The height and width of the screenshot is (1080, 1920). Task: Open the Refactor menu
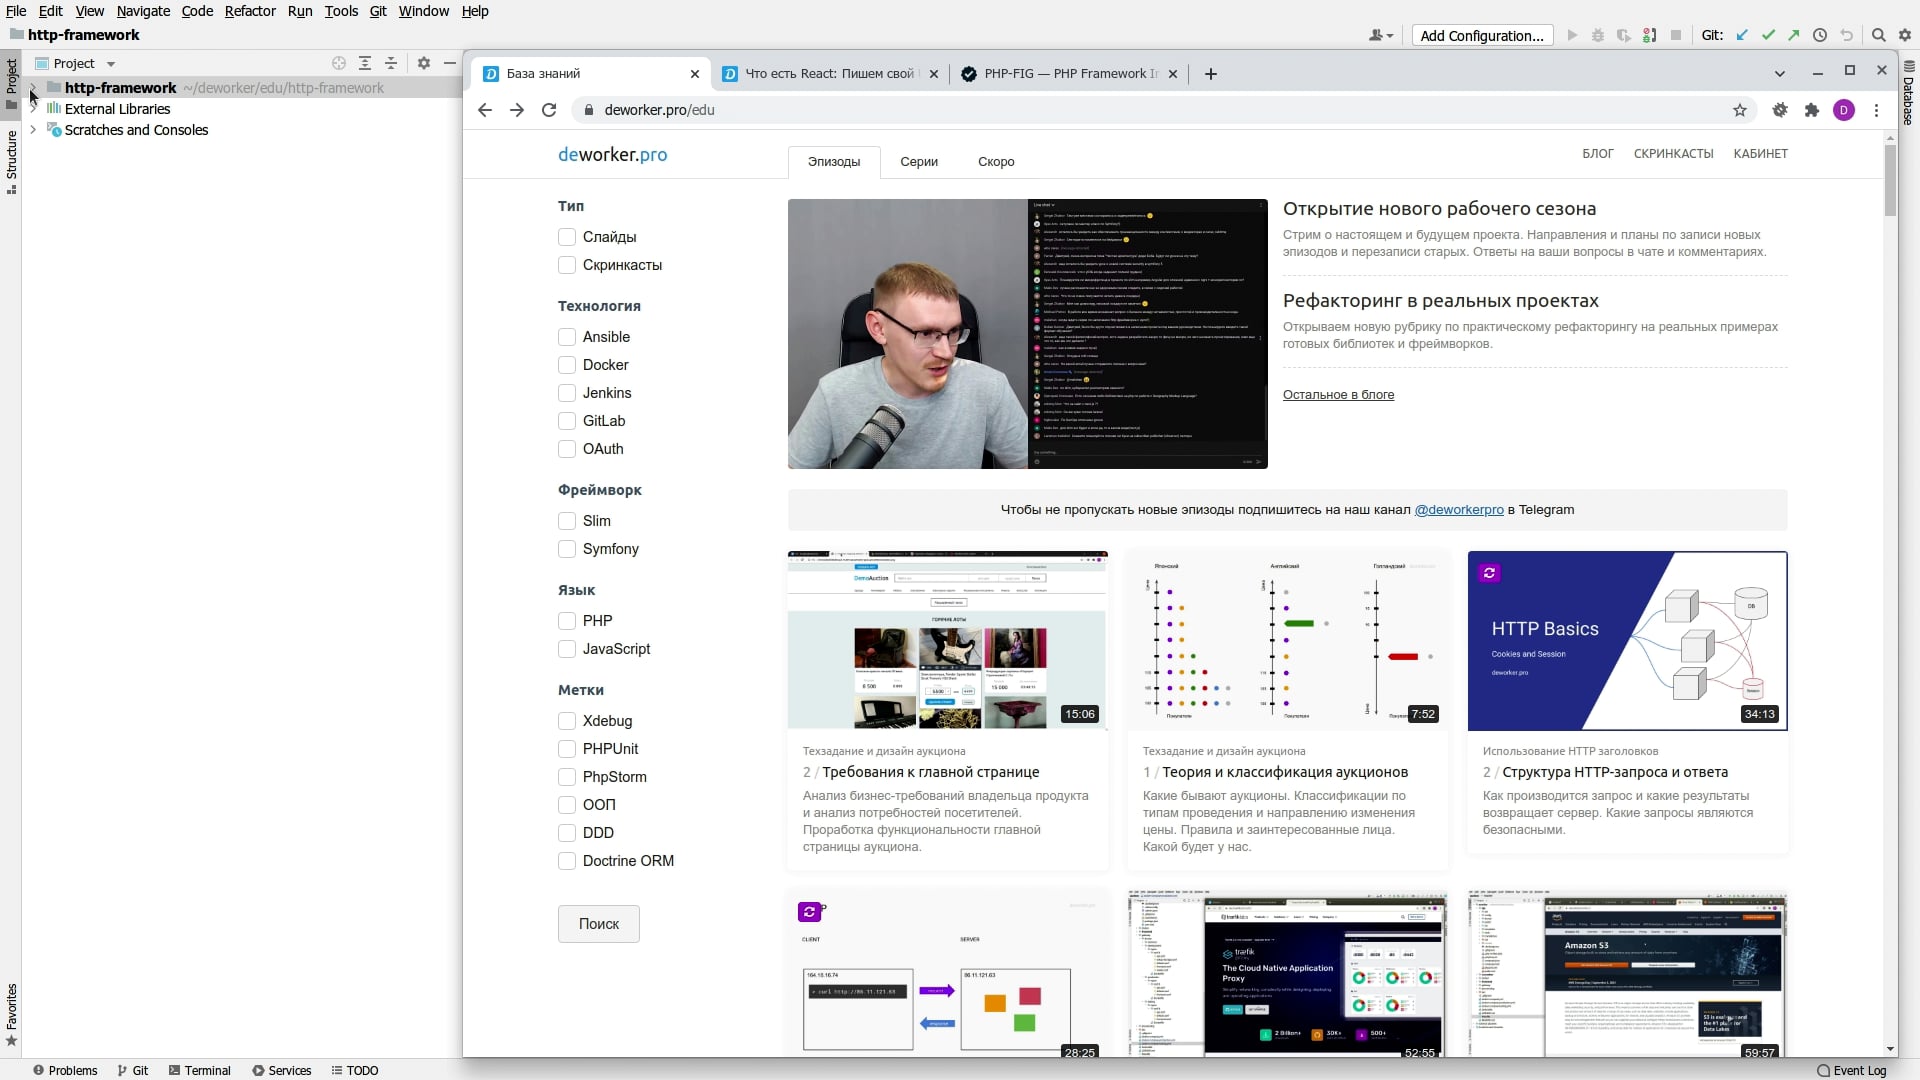point(249,11)
